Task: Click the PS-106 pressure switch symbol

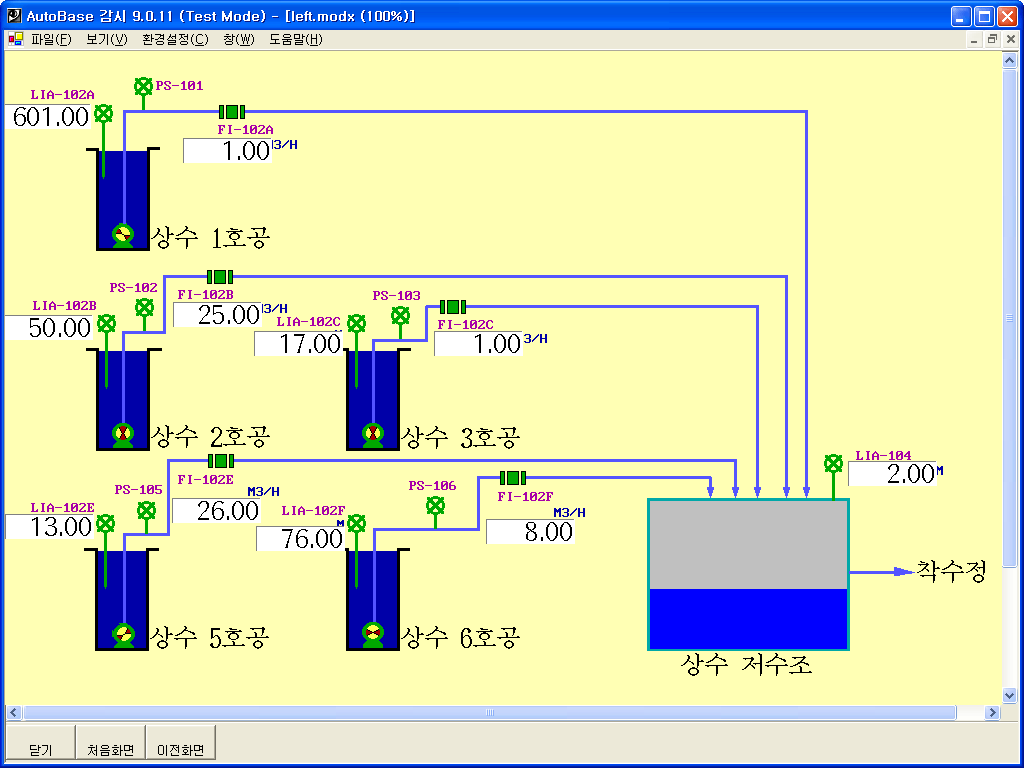Action: point(435,506)
